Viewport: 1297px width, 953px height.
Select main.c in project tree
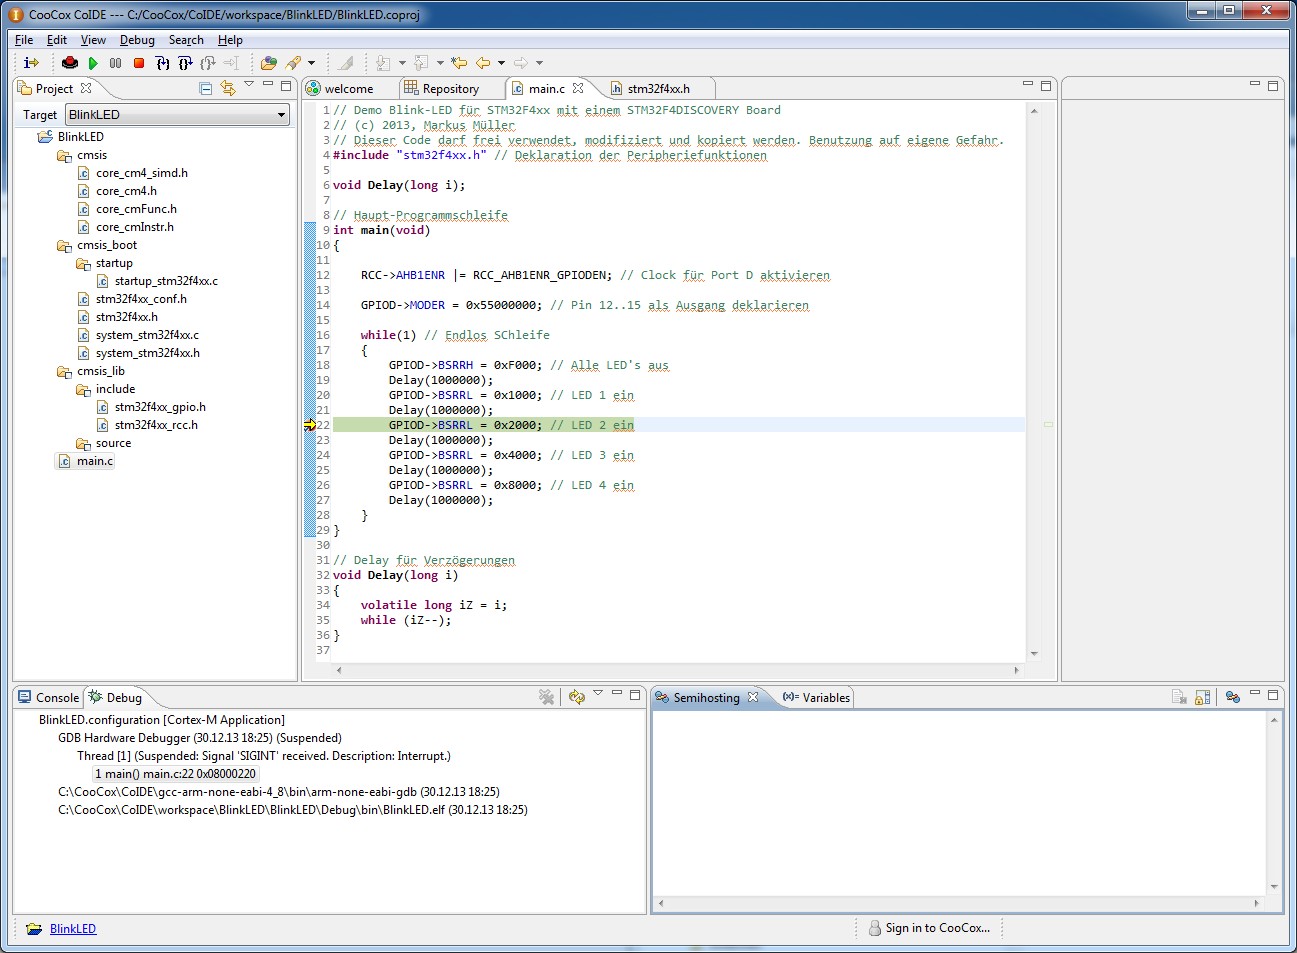95,461
